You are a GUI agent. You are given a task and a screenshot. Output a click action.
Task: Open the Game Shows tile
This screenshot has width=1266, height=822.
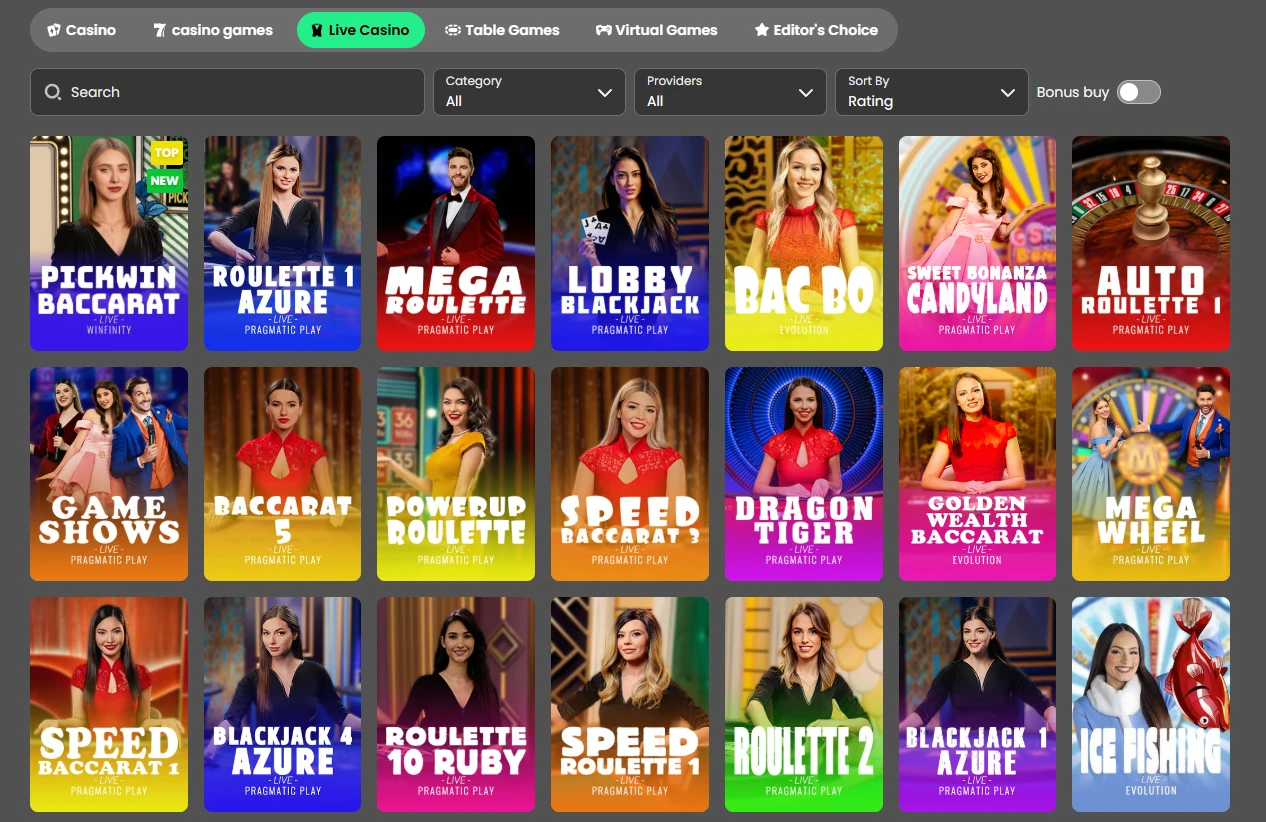(109, 474)
